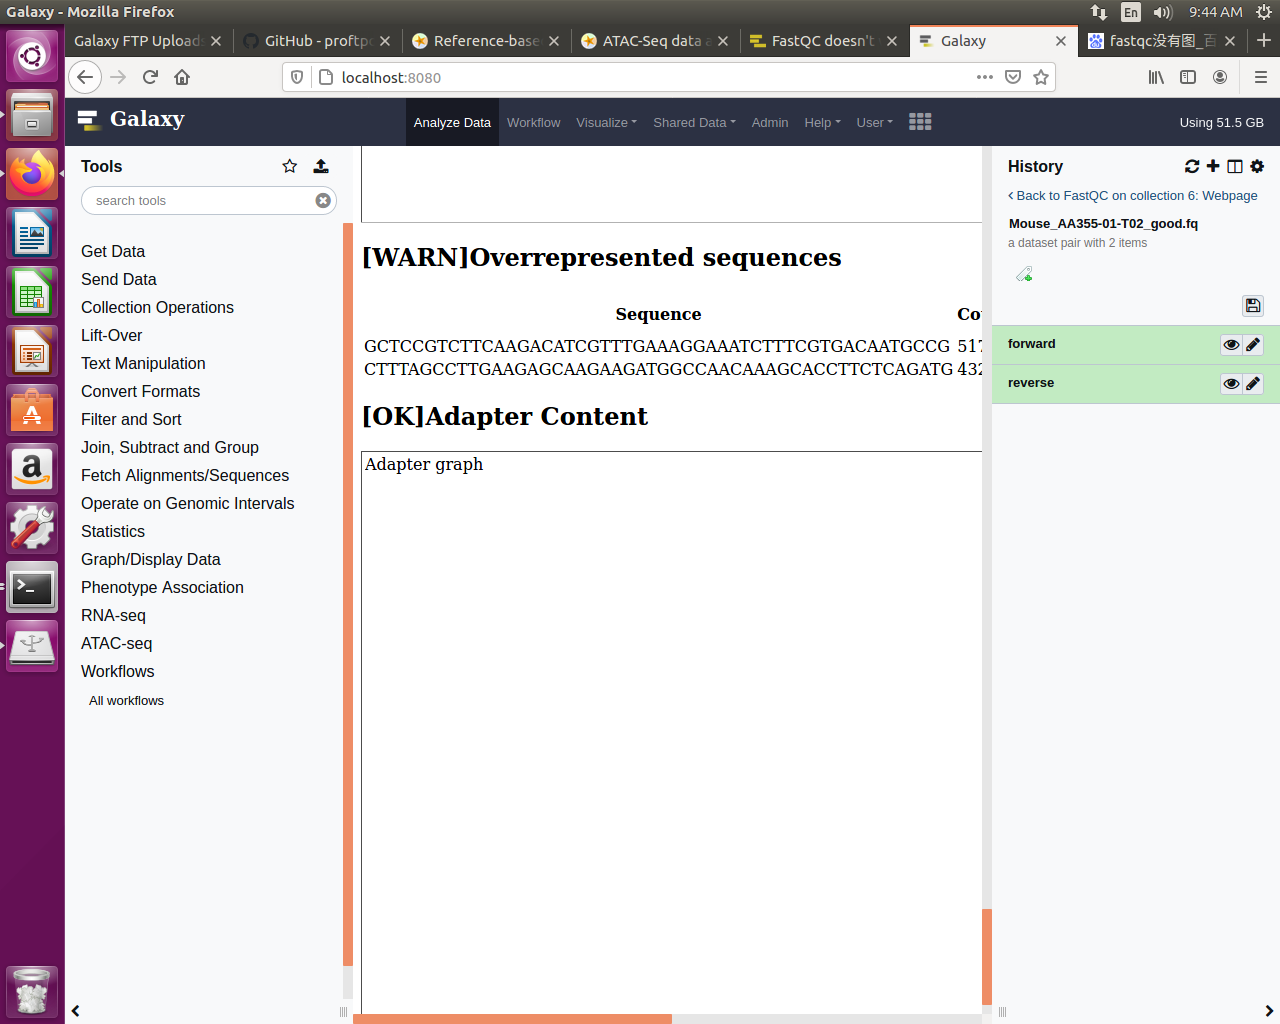View the forward dataset with eye icon
This screenshot has height=1024, width=1280.
coord(1231,345)
